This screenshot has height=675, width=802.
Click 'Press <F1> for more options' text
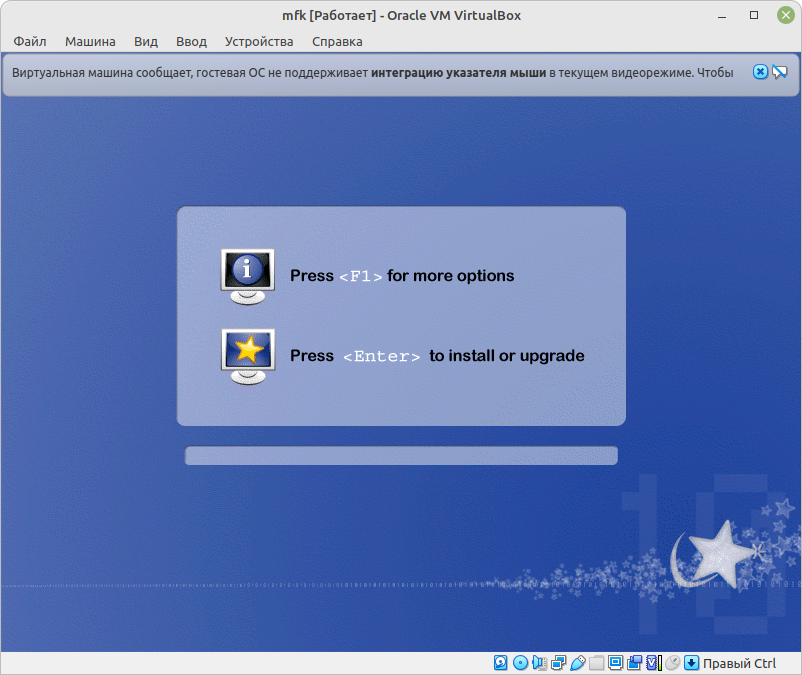point(402,276)
